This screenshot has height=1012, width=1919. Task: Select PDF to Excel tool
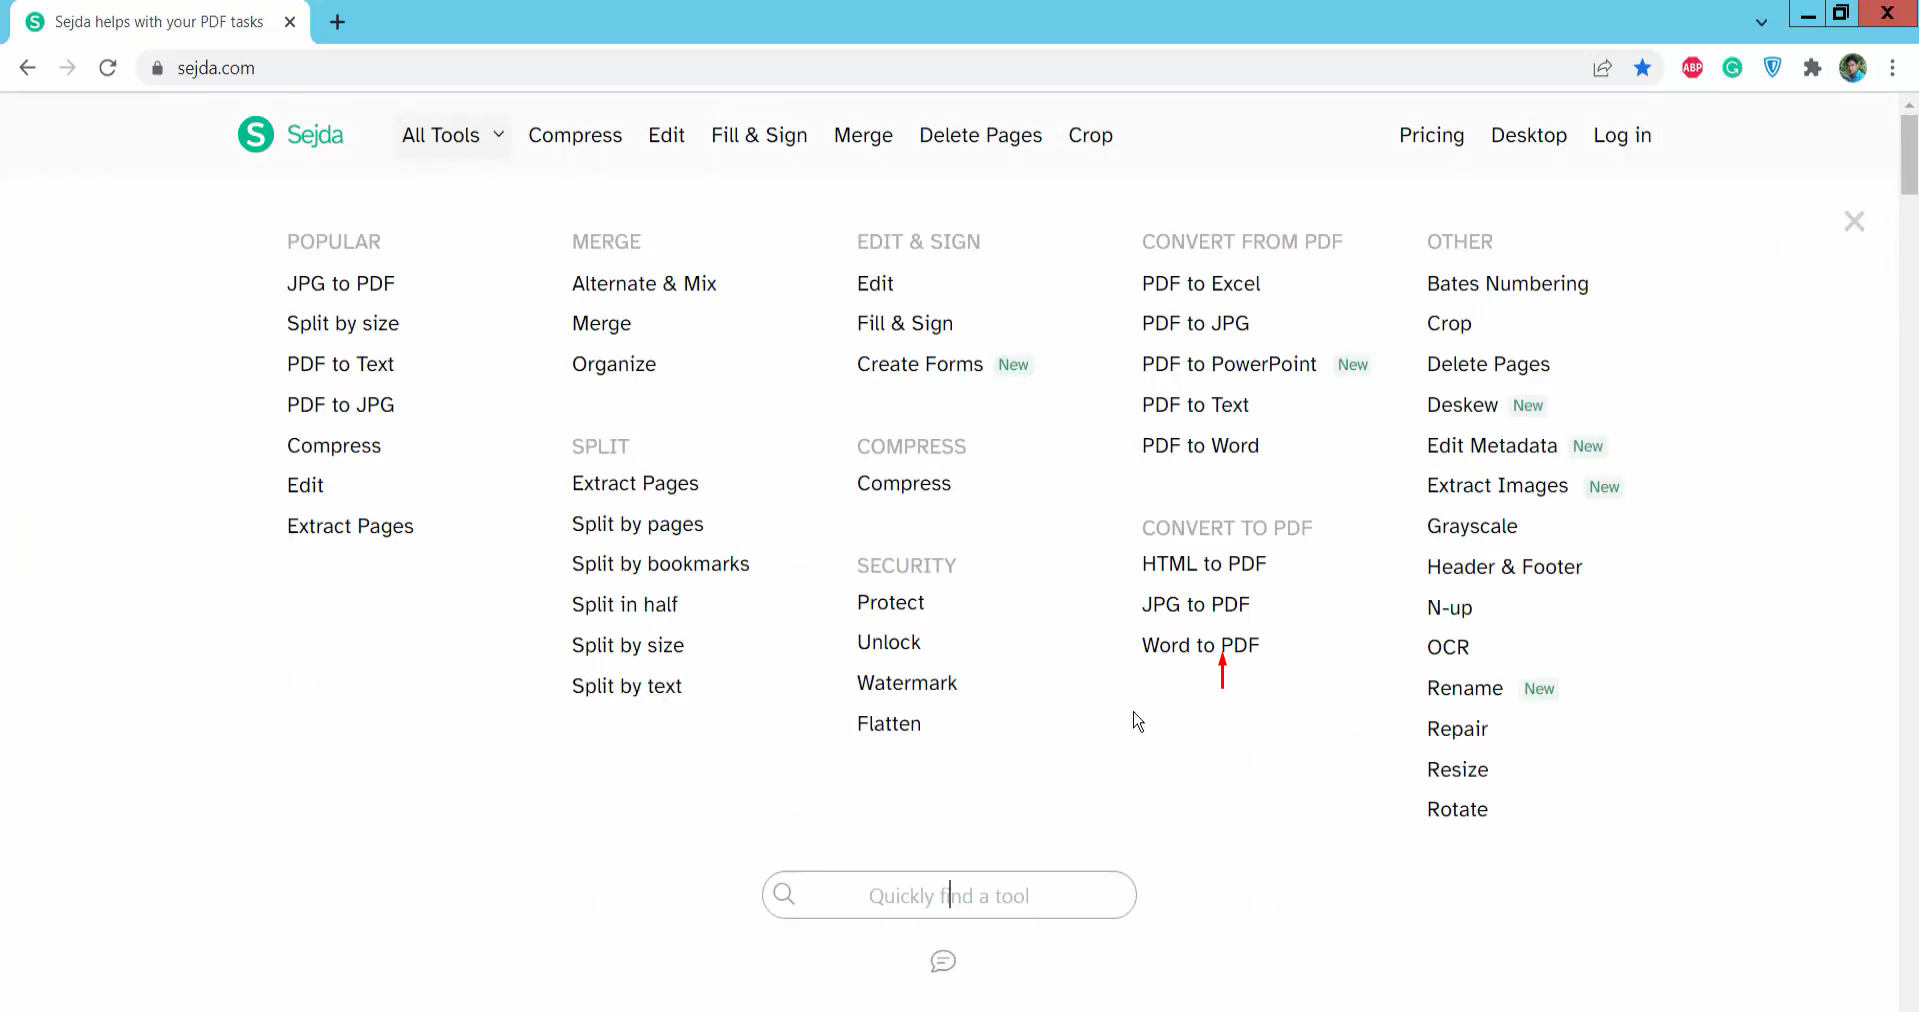pos(1201,284)
